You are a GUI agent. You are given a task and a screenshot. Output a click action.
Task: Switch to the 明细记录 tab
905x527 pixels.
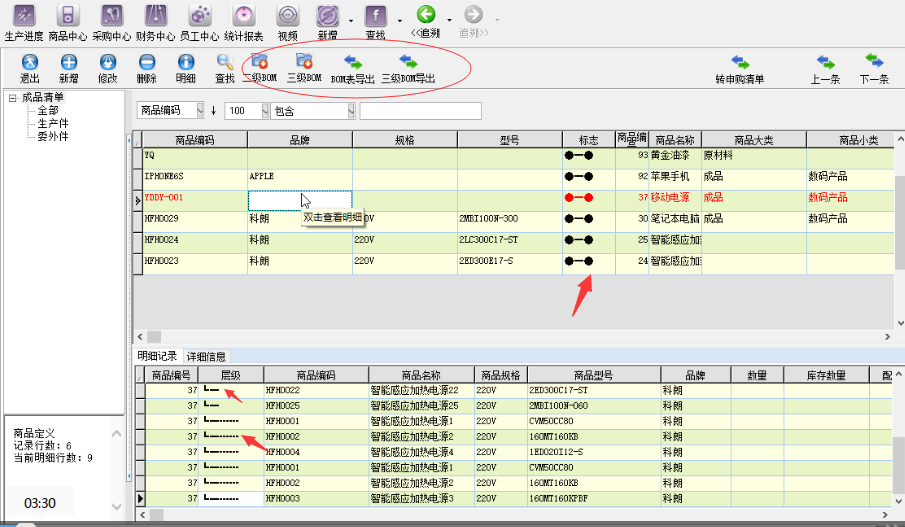(x=157, y=356)
